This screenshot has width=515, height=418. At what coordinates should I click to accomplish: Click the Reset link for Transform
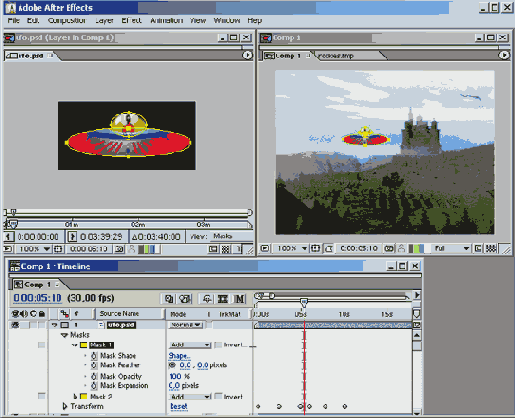tap(179, 406)
